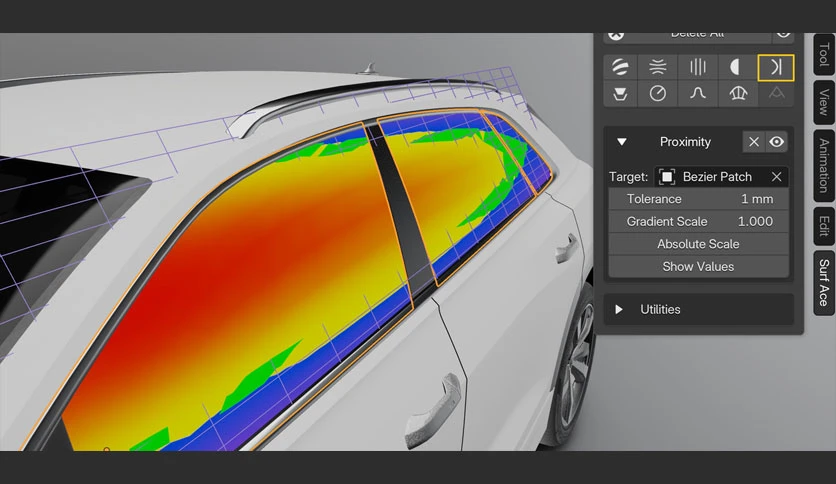The width and height of the screenshot is (836, 484).
Task: Clear the Bezier Patch target
Action: coord(776,177)
